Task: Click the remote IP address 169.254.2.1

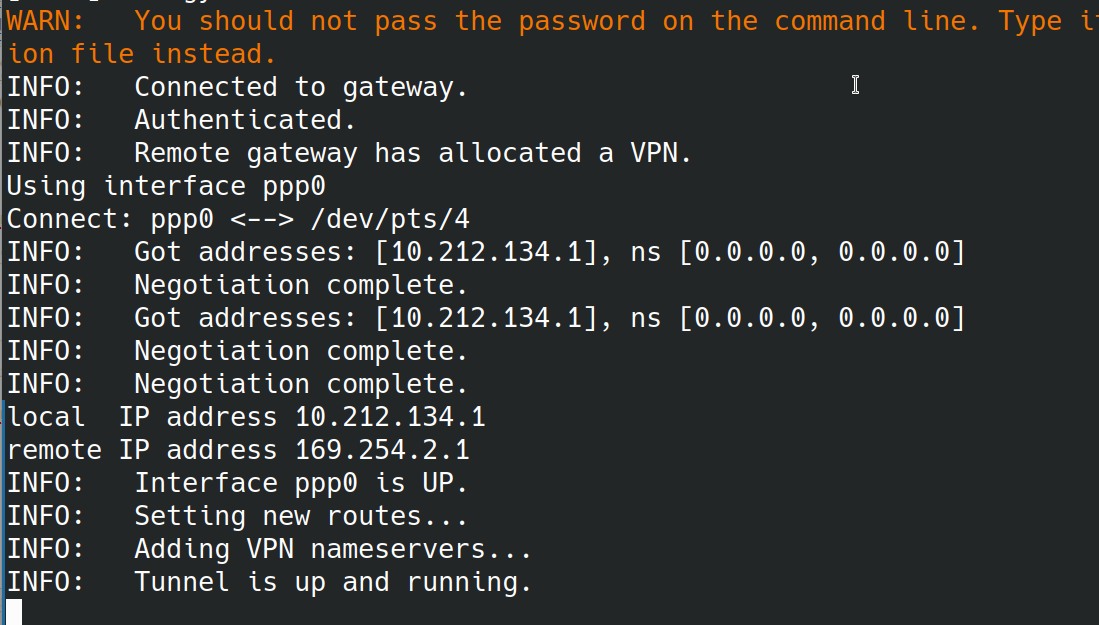Action: coord(382,450)
